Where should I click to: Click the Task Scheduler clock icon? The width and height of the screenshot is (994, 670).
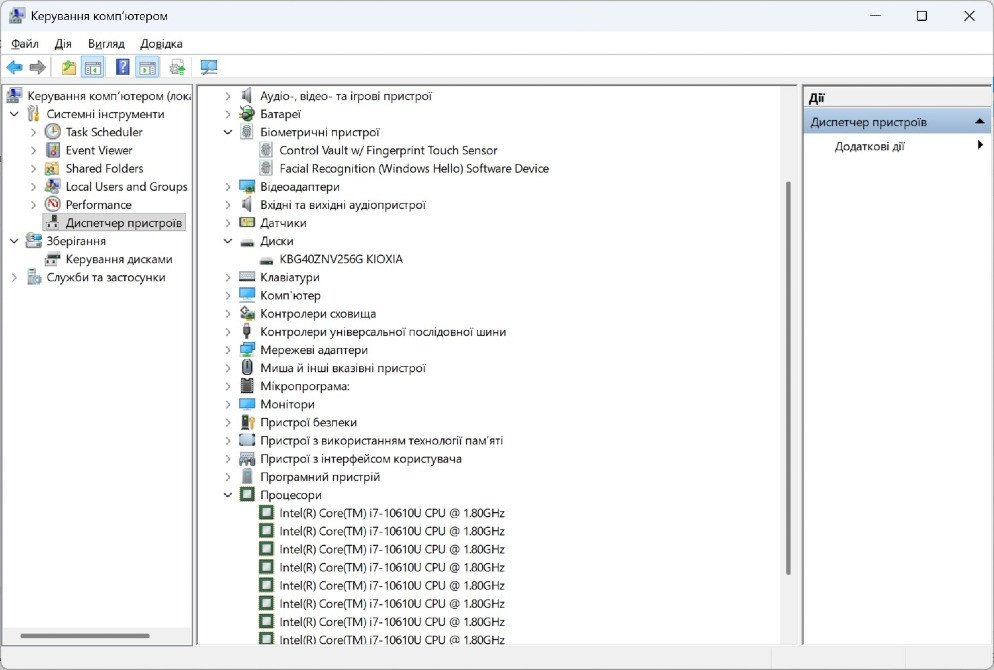[x=53, y=132]
